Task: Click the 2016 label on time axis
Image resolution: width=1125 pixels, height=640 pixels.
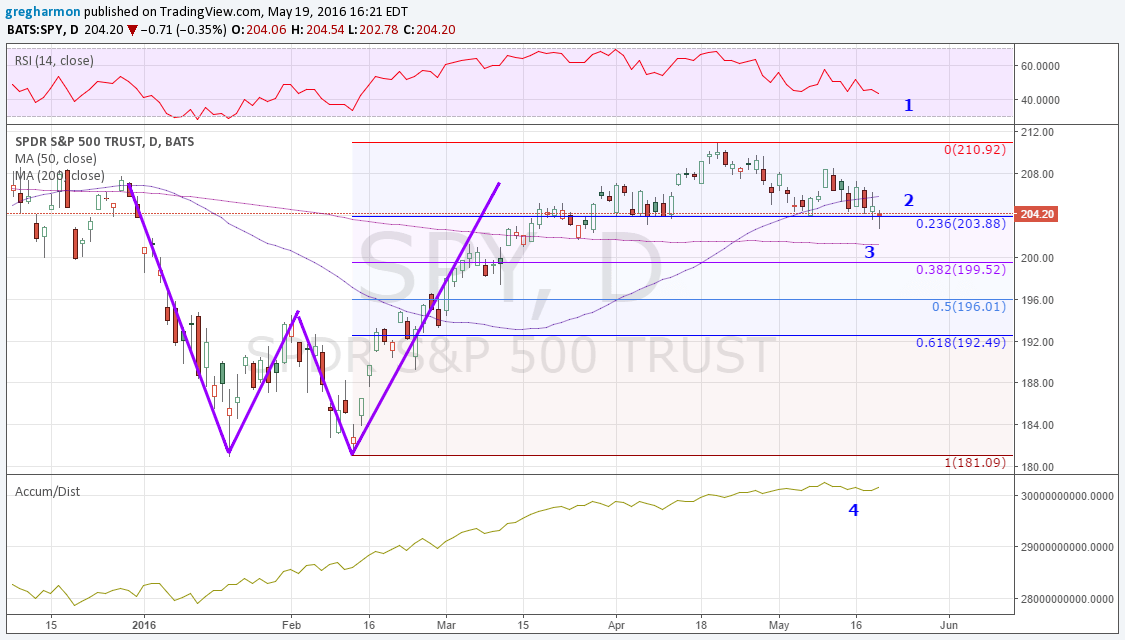Action: point(143,625)
